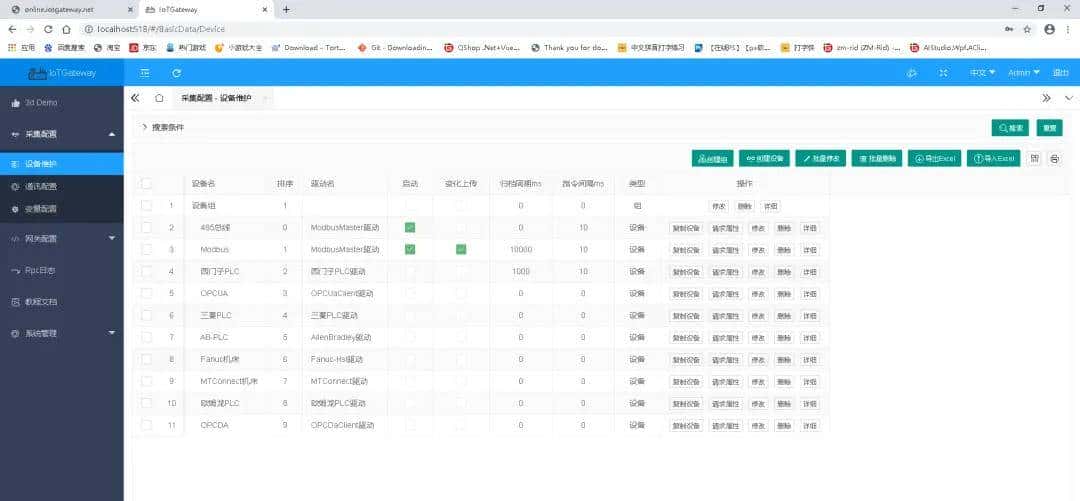Viewport: 1080px width, 501px height.
Task: Click the 创建设备 button
Action: (x=765, y=159)
